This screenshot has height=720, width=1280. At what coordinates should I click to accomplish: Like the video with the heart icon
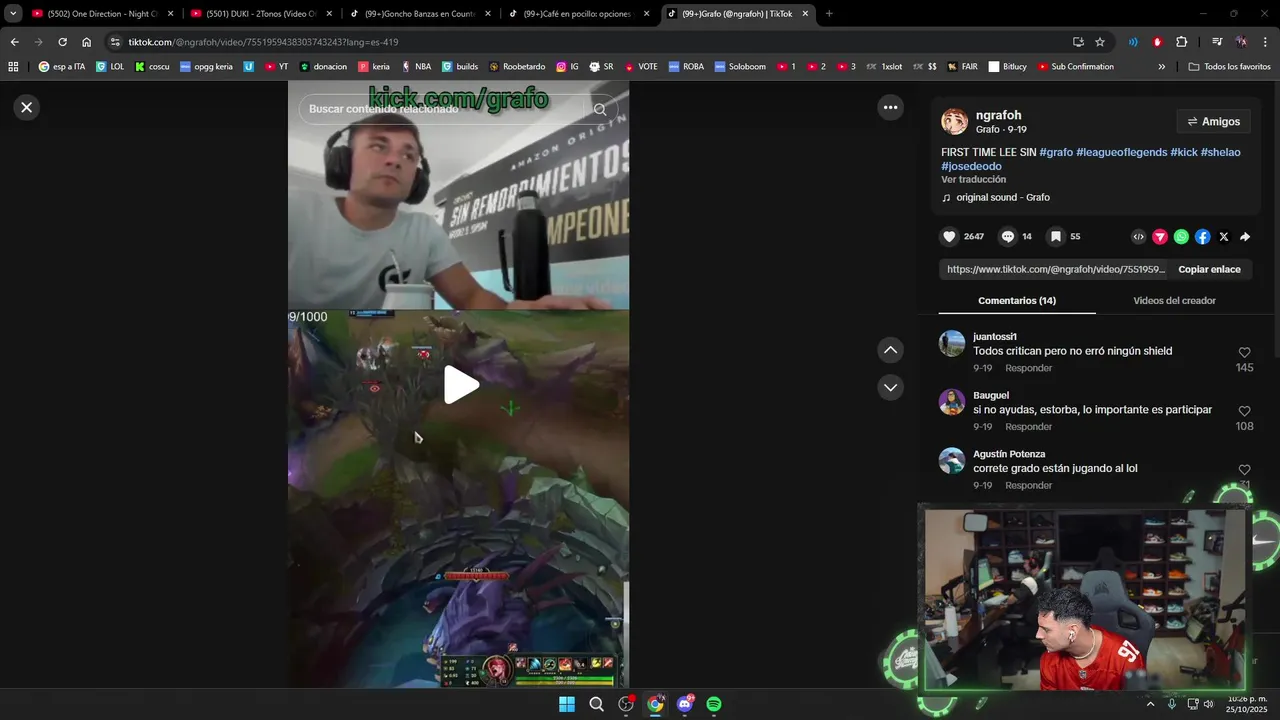click(x=949, y=237)
